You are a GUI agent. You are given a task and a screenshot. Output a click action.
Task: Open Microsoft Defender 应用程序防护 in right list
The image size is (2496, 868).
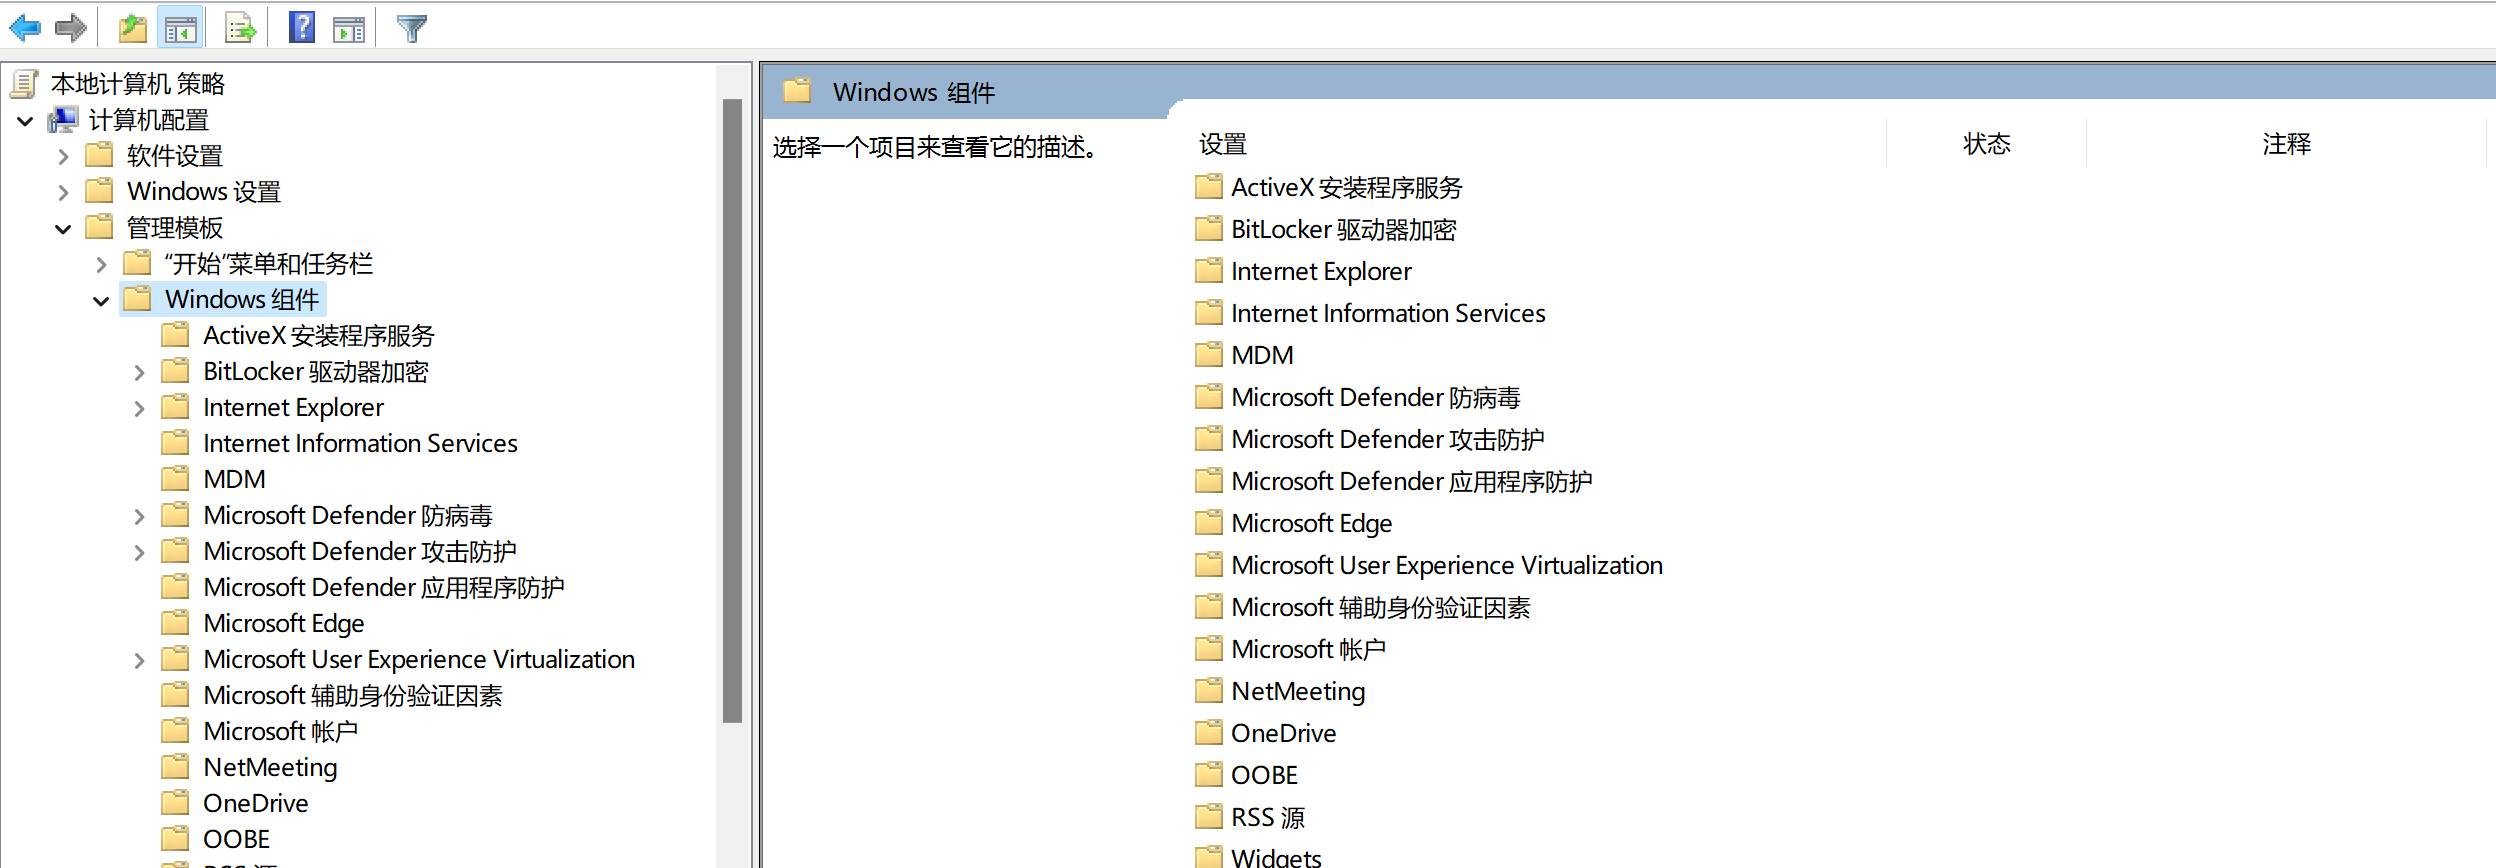point(1411,481)
